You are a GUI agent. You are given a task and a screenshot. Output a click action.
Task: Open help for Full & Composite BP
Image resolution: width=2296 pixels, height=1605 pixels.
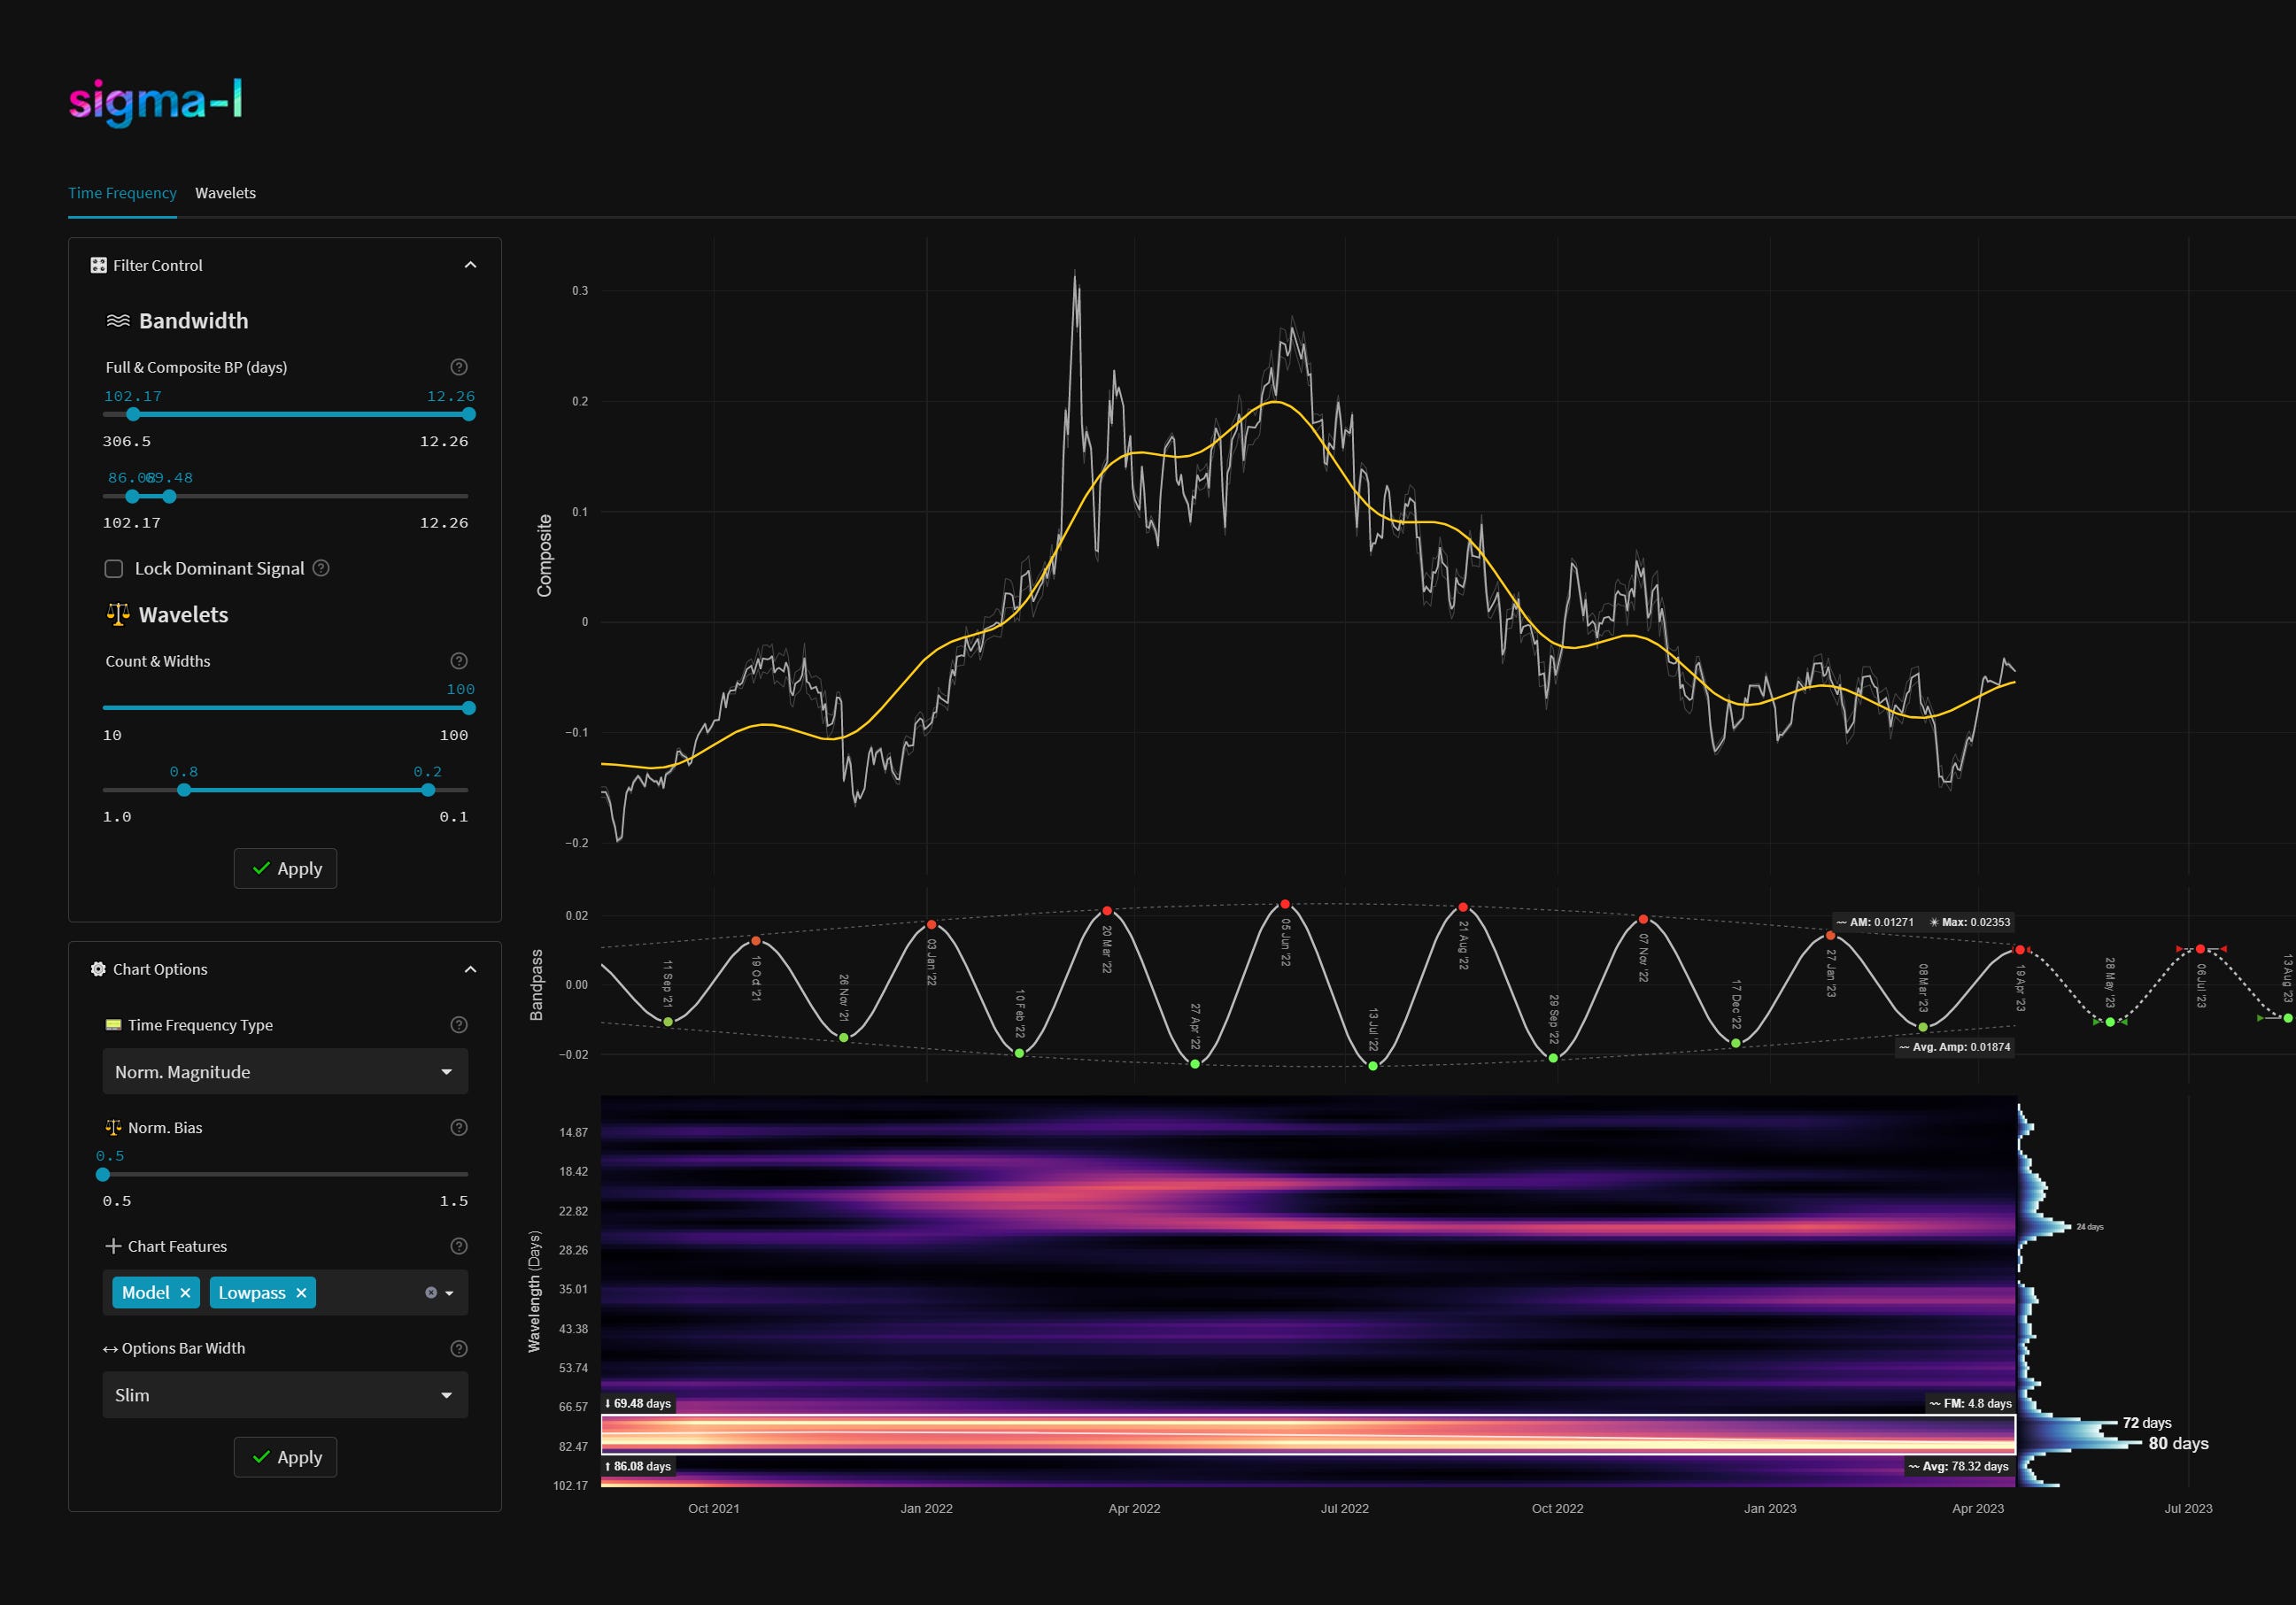459,367
